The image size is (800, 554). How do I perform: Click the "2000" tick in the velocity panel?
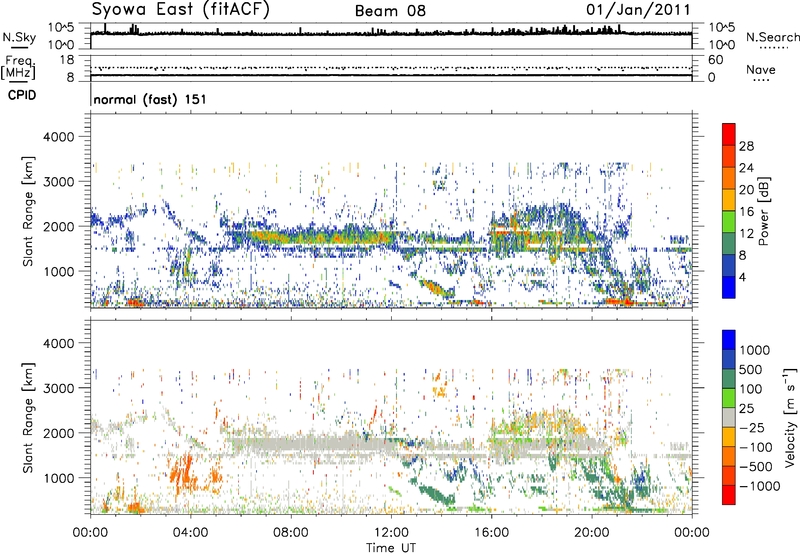tap(58, 433)
